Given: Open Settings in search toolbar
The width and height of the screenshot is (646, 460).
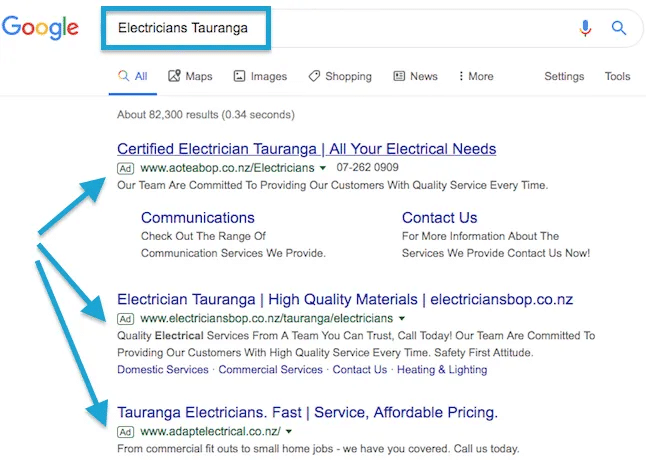Looking at the screenshot, I should pyautogui.click(x=564, y=76).
